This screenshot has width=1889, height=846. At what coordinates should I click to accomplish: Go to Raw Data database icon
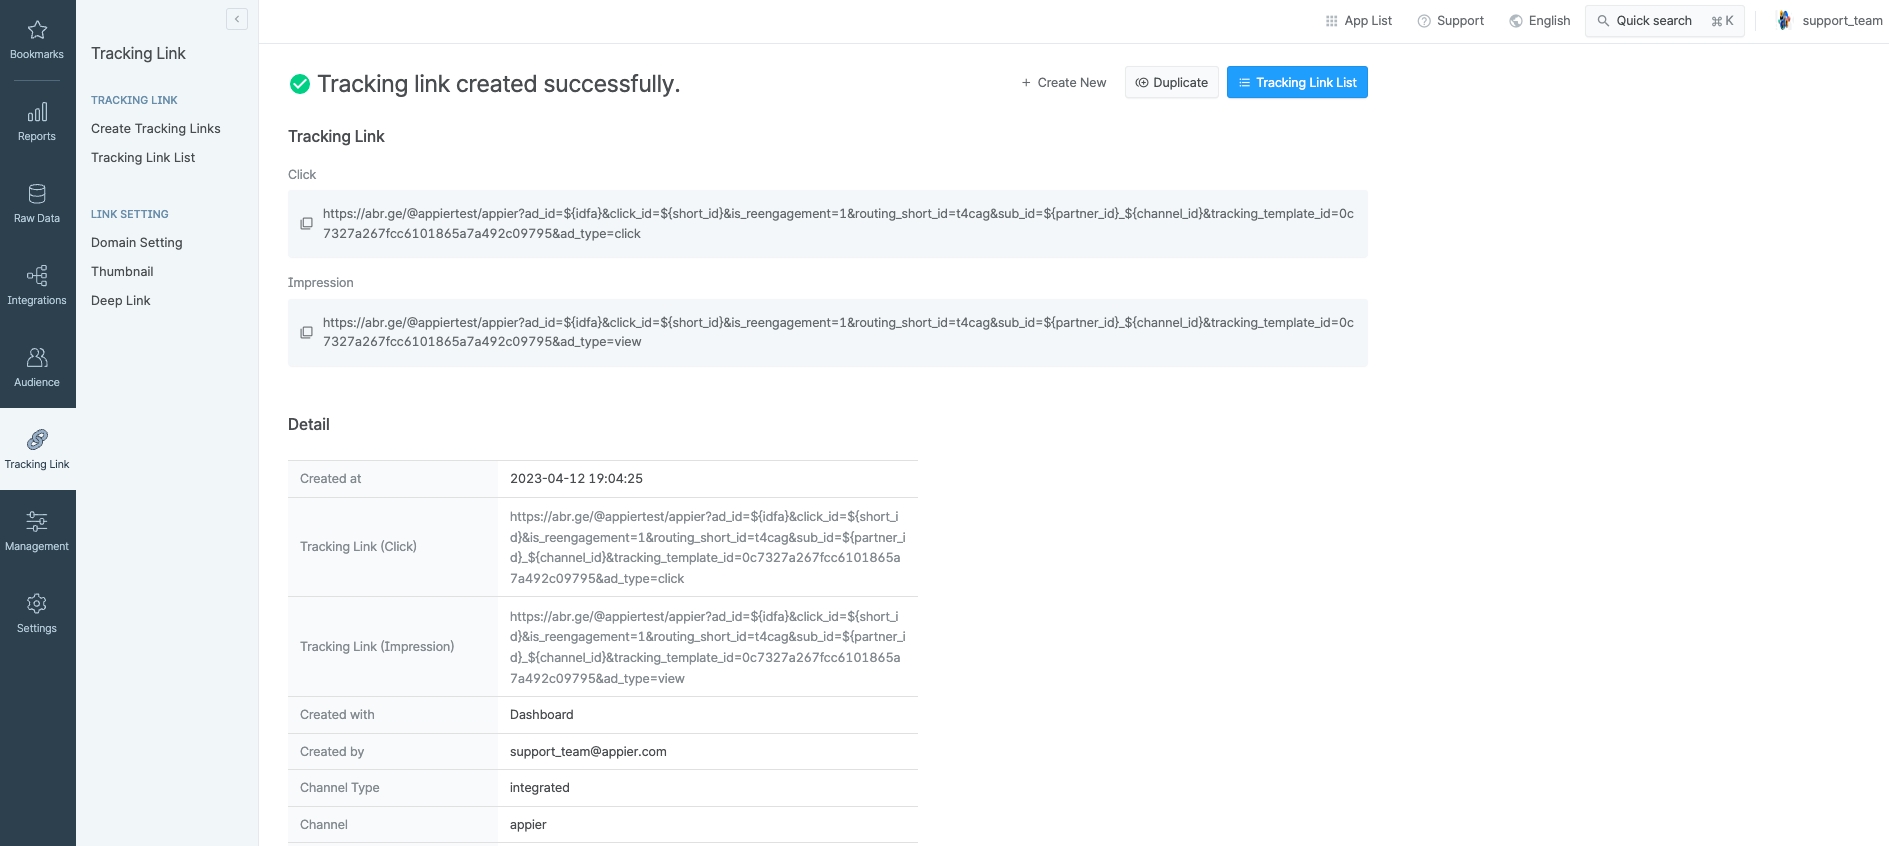[37, 195]
